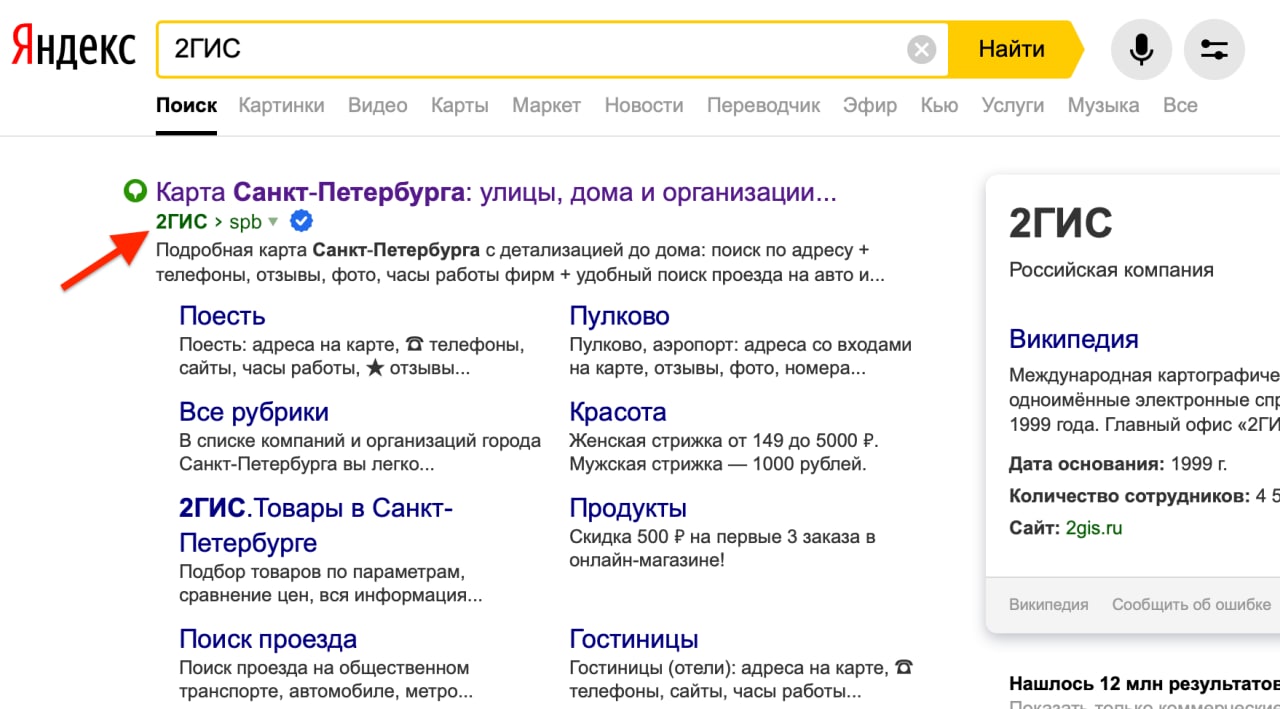Image resolution: width=1280 pixels, height=709 pixels.
Task: Click the green 2ГИС site name link
Action: coord(181,221)
